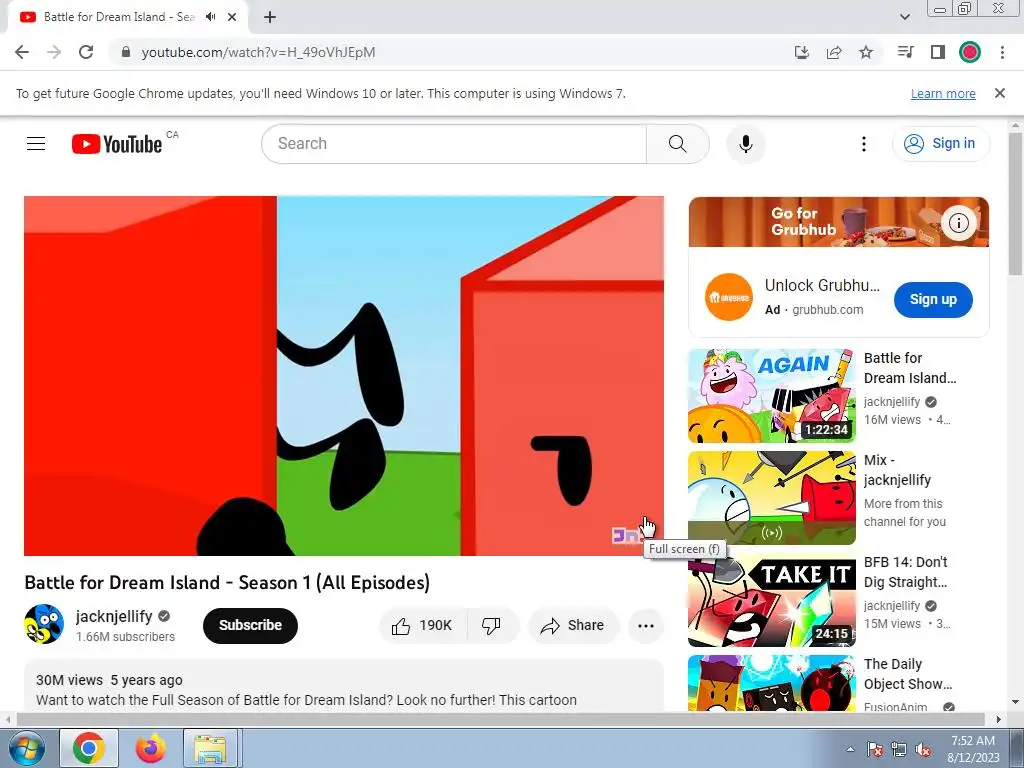This screenshot has width=1024, height=768.
Task: Start voice search with microphone icon
Action: tap(745, 144)
